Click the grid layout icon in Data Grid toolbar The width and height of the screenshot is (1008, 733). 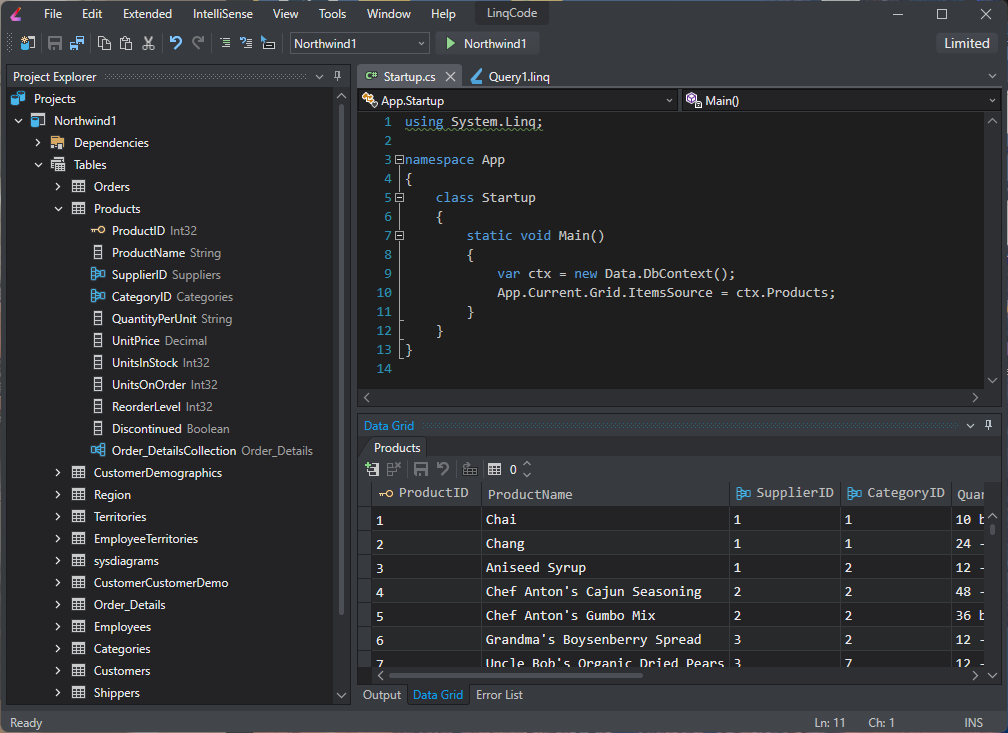(x=494, y=469)
